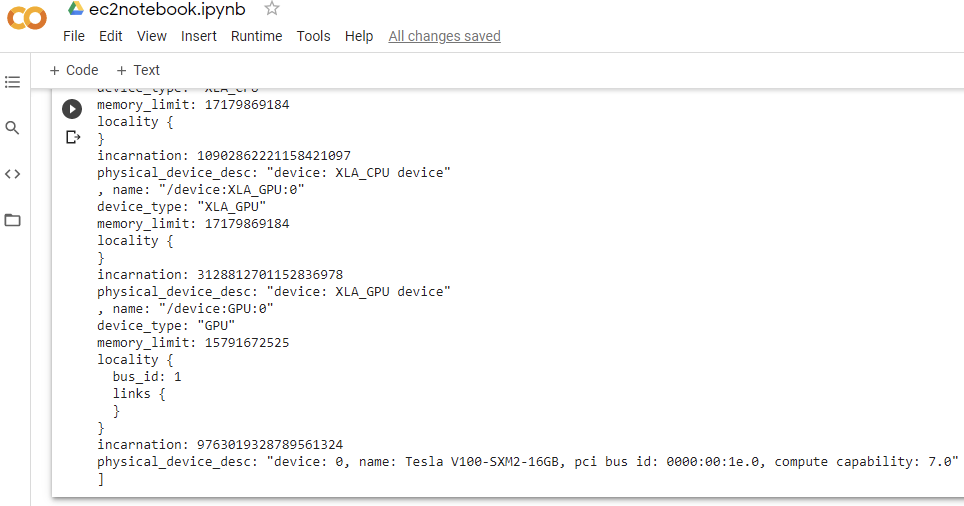The height and width of the screenshot is (506, 964).
Task: Open the Insert menu
Action: tap(199, 36)
